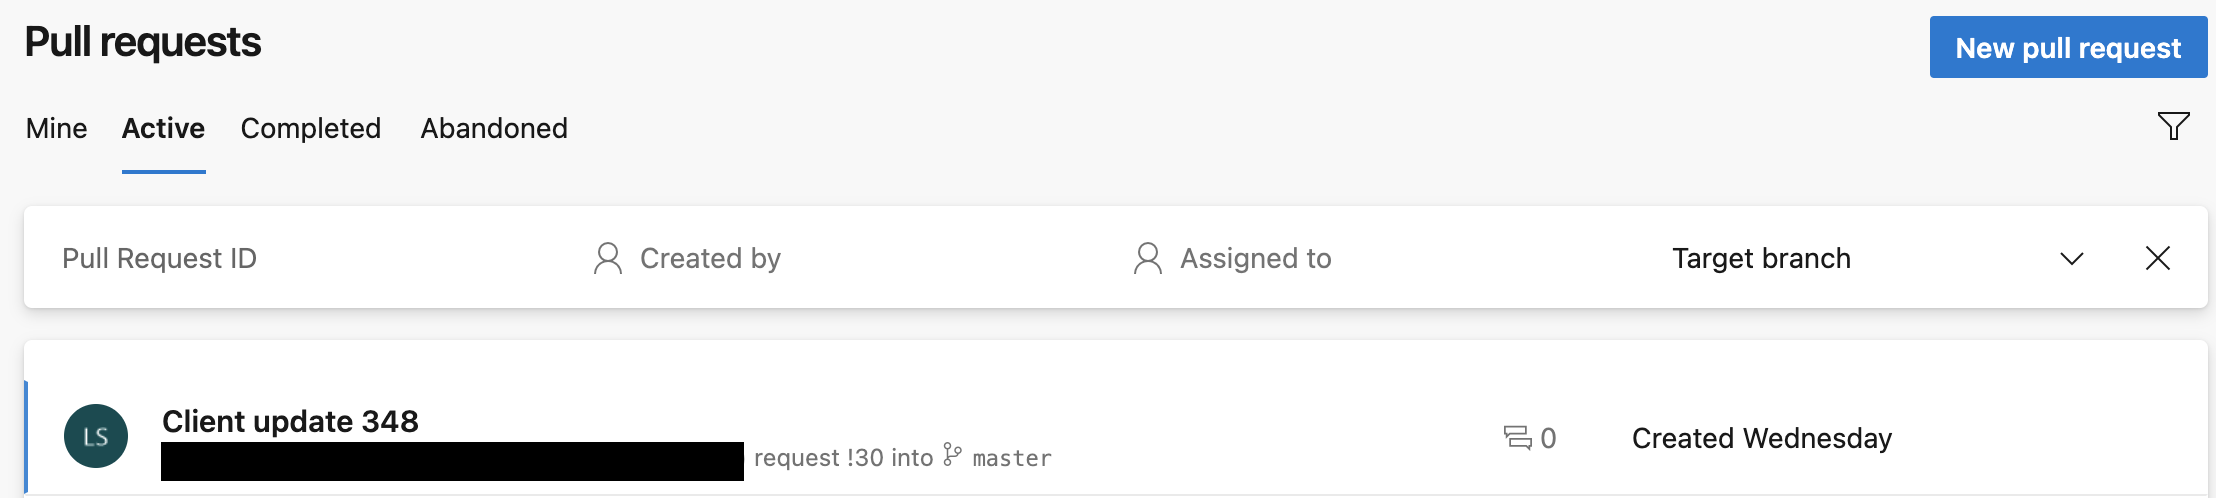This screenshot has height=498, width=2216.
Task: Open the Client update 348 pull request
Action: click(x=290, y=421)
